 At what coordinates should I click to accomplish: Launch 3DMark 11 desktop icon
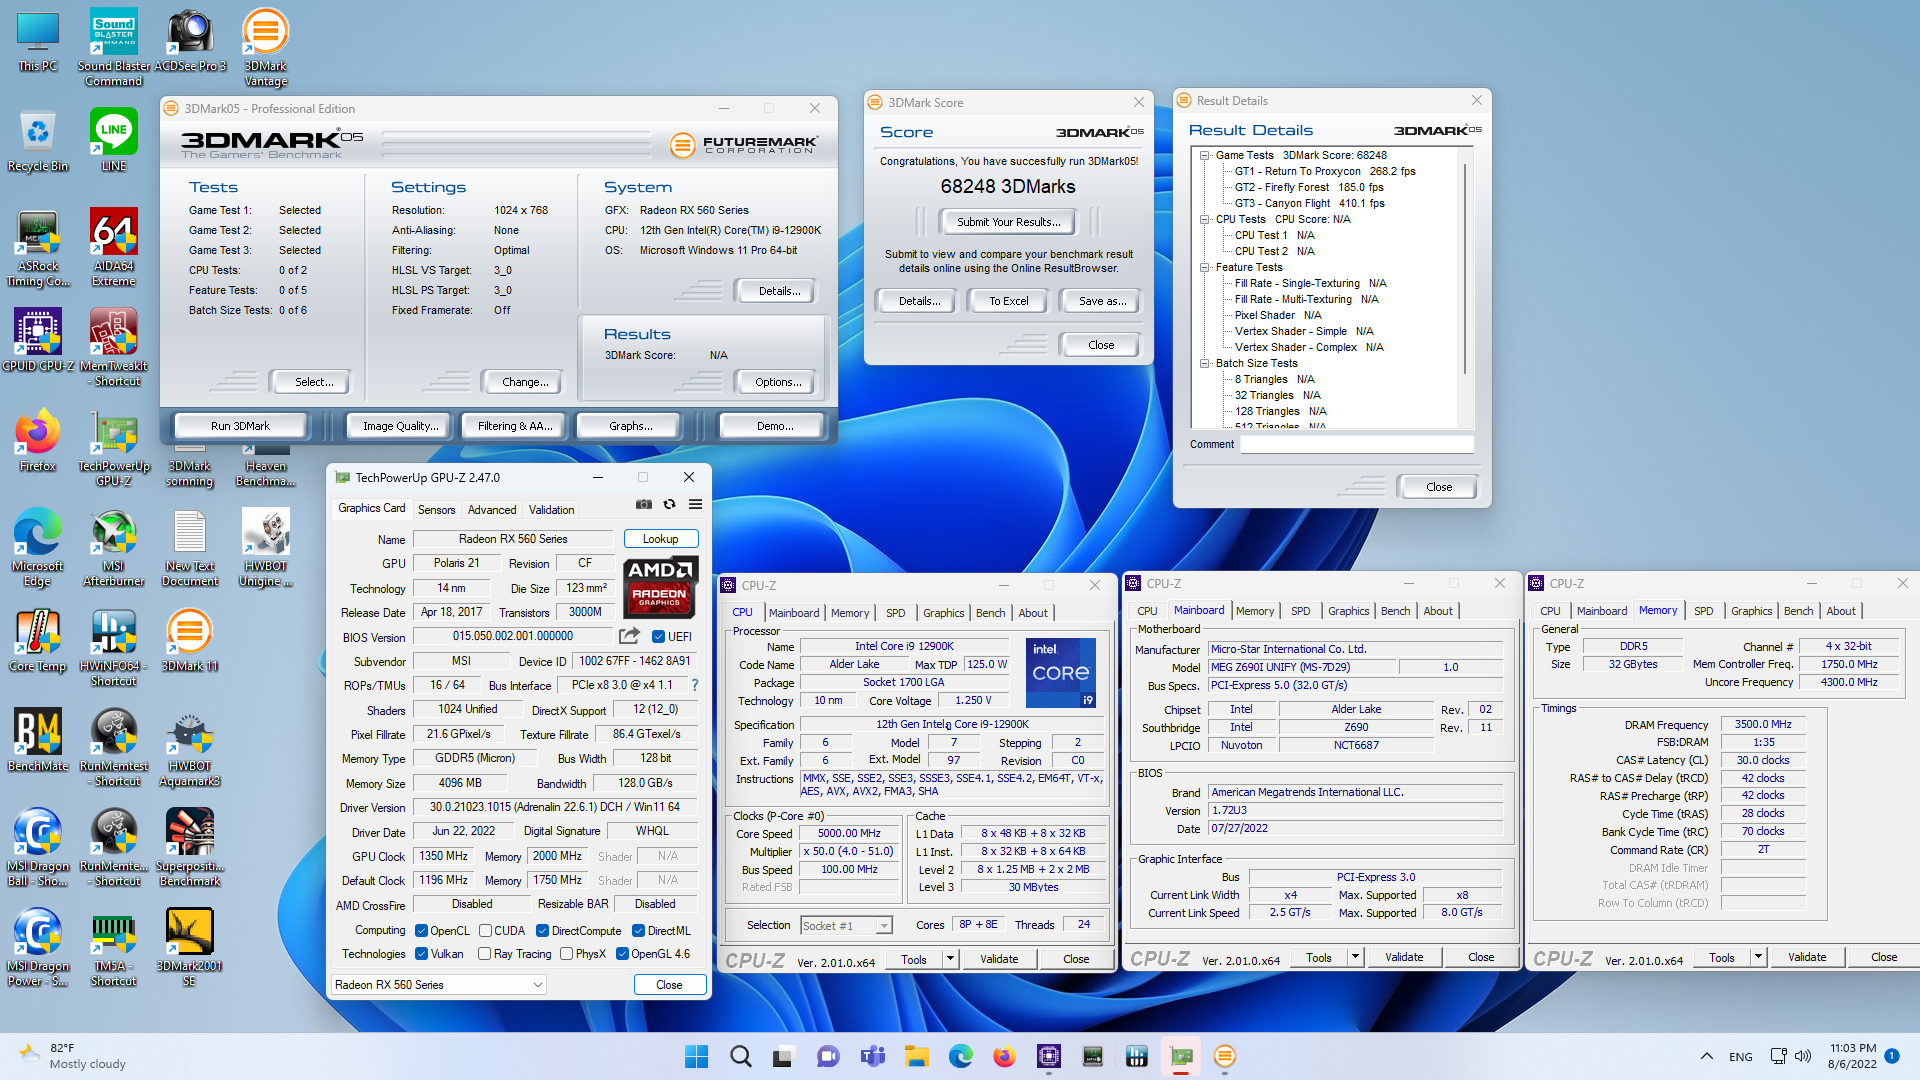coord(190,640)
